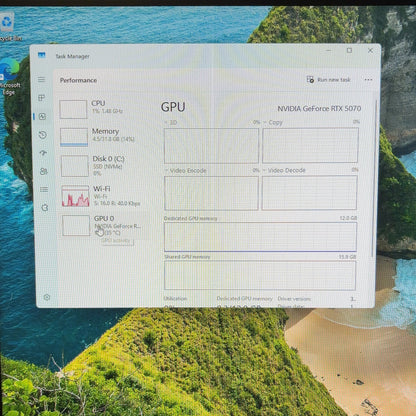The image size is (416, 416).
Task: Click the Run new task button
Action: (329, 80)
